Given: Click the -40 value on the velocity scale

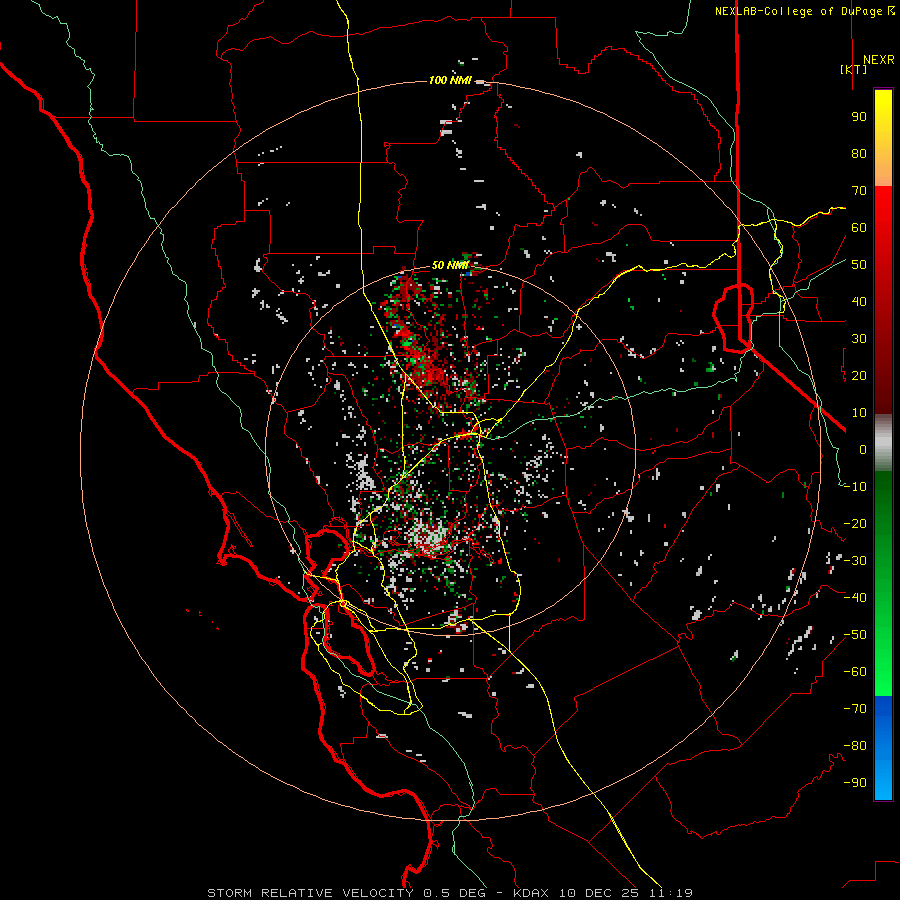Looking at the screenshot, I should coord(855,598).
